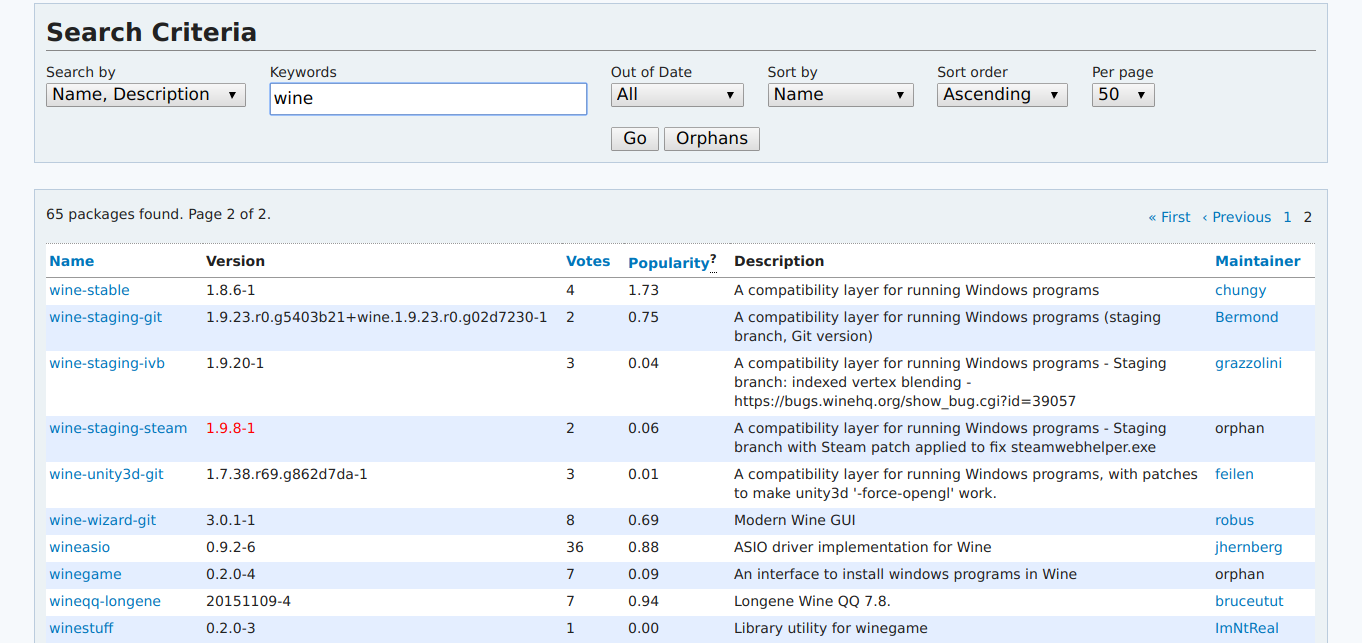Click the Orphans button

[712, 139]
